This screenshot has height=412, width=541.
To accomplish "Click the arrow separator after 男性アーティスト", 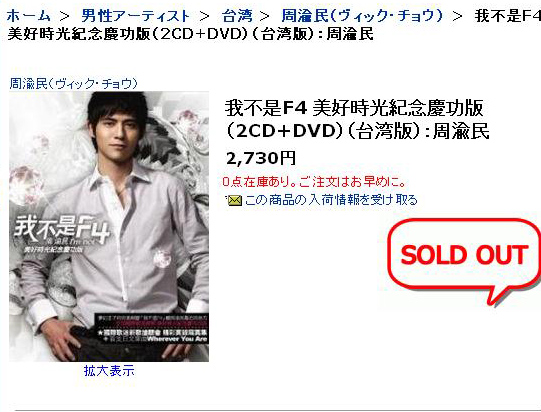I will (x=204, y=16).
